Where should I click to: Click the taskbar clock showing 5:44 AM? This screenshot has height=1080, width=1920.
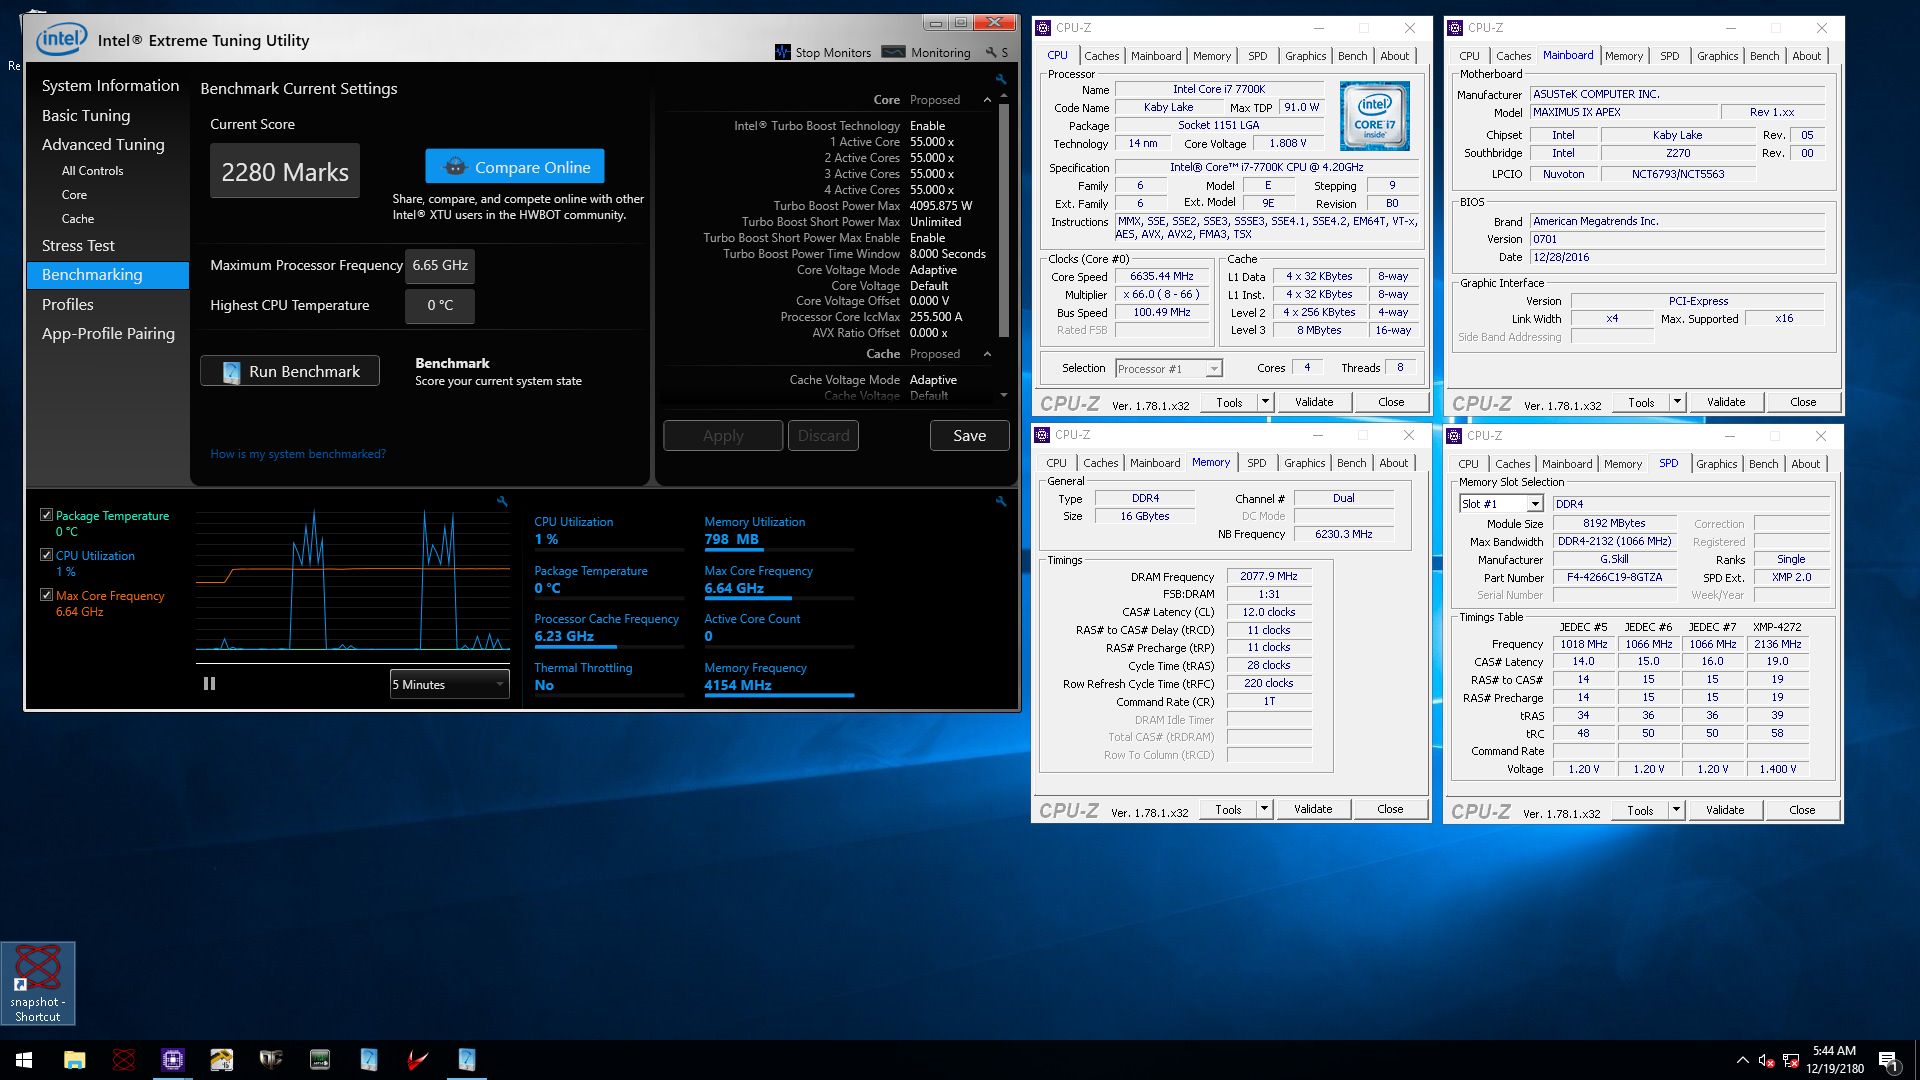1834,1060
